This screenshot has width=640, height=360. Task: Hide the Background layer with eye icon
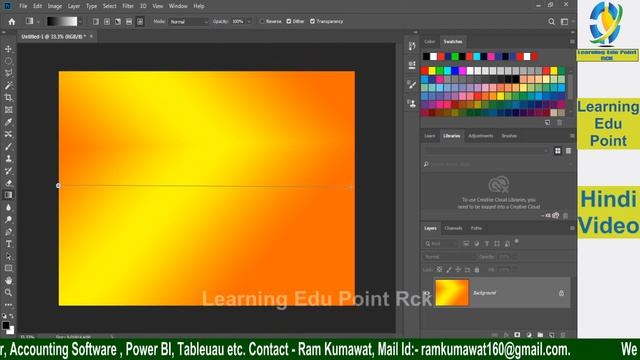point(427,293)
